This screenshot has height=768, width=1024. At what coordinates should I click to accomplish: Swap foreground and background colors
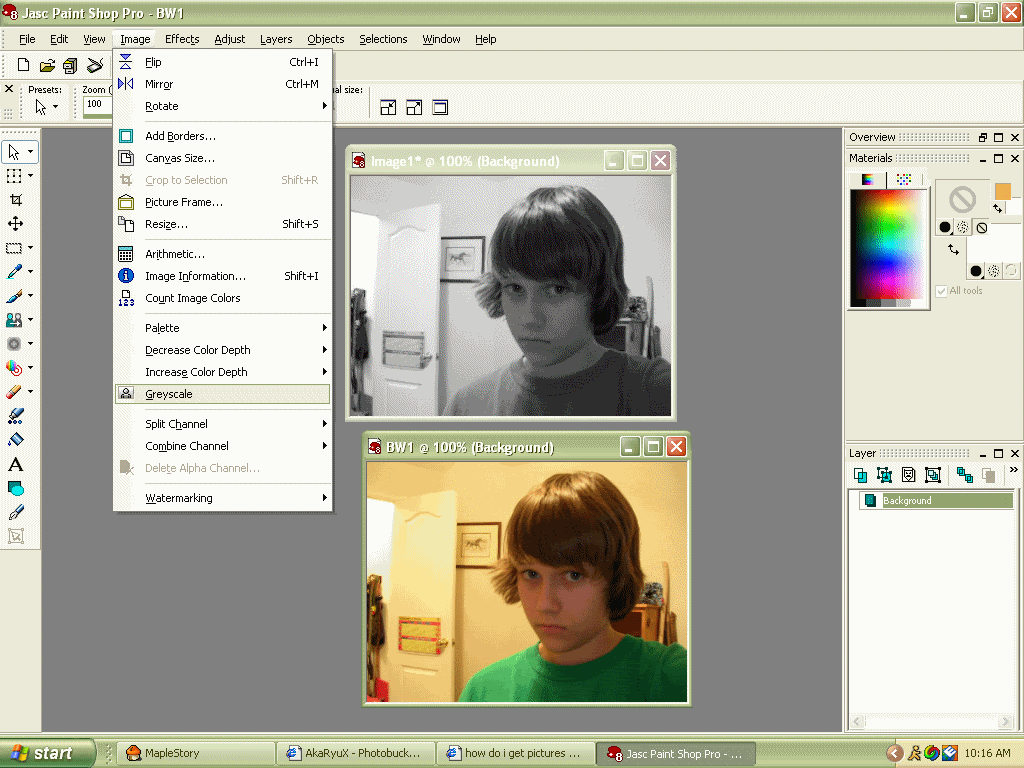click(997, 208)
